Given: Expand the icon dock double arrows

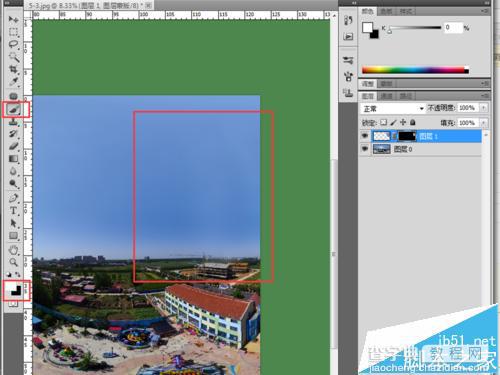Looking at the screenshot, I should (x=354, y=3).
